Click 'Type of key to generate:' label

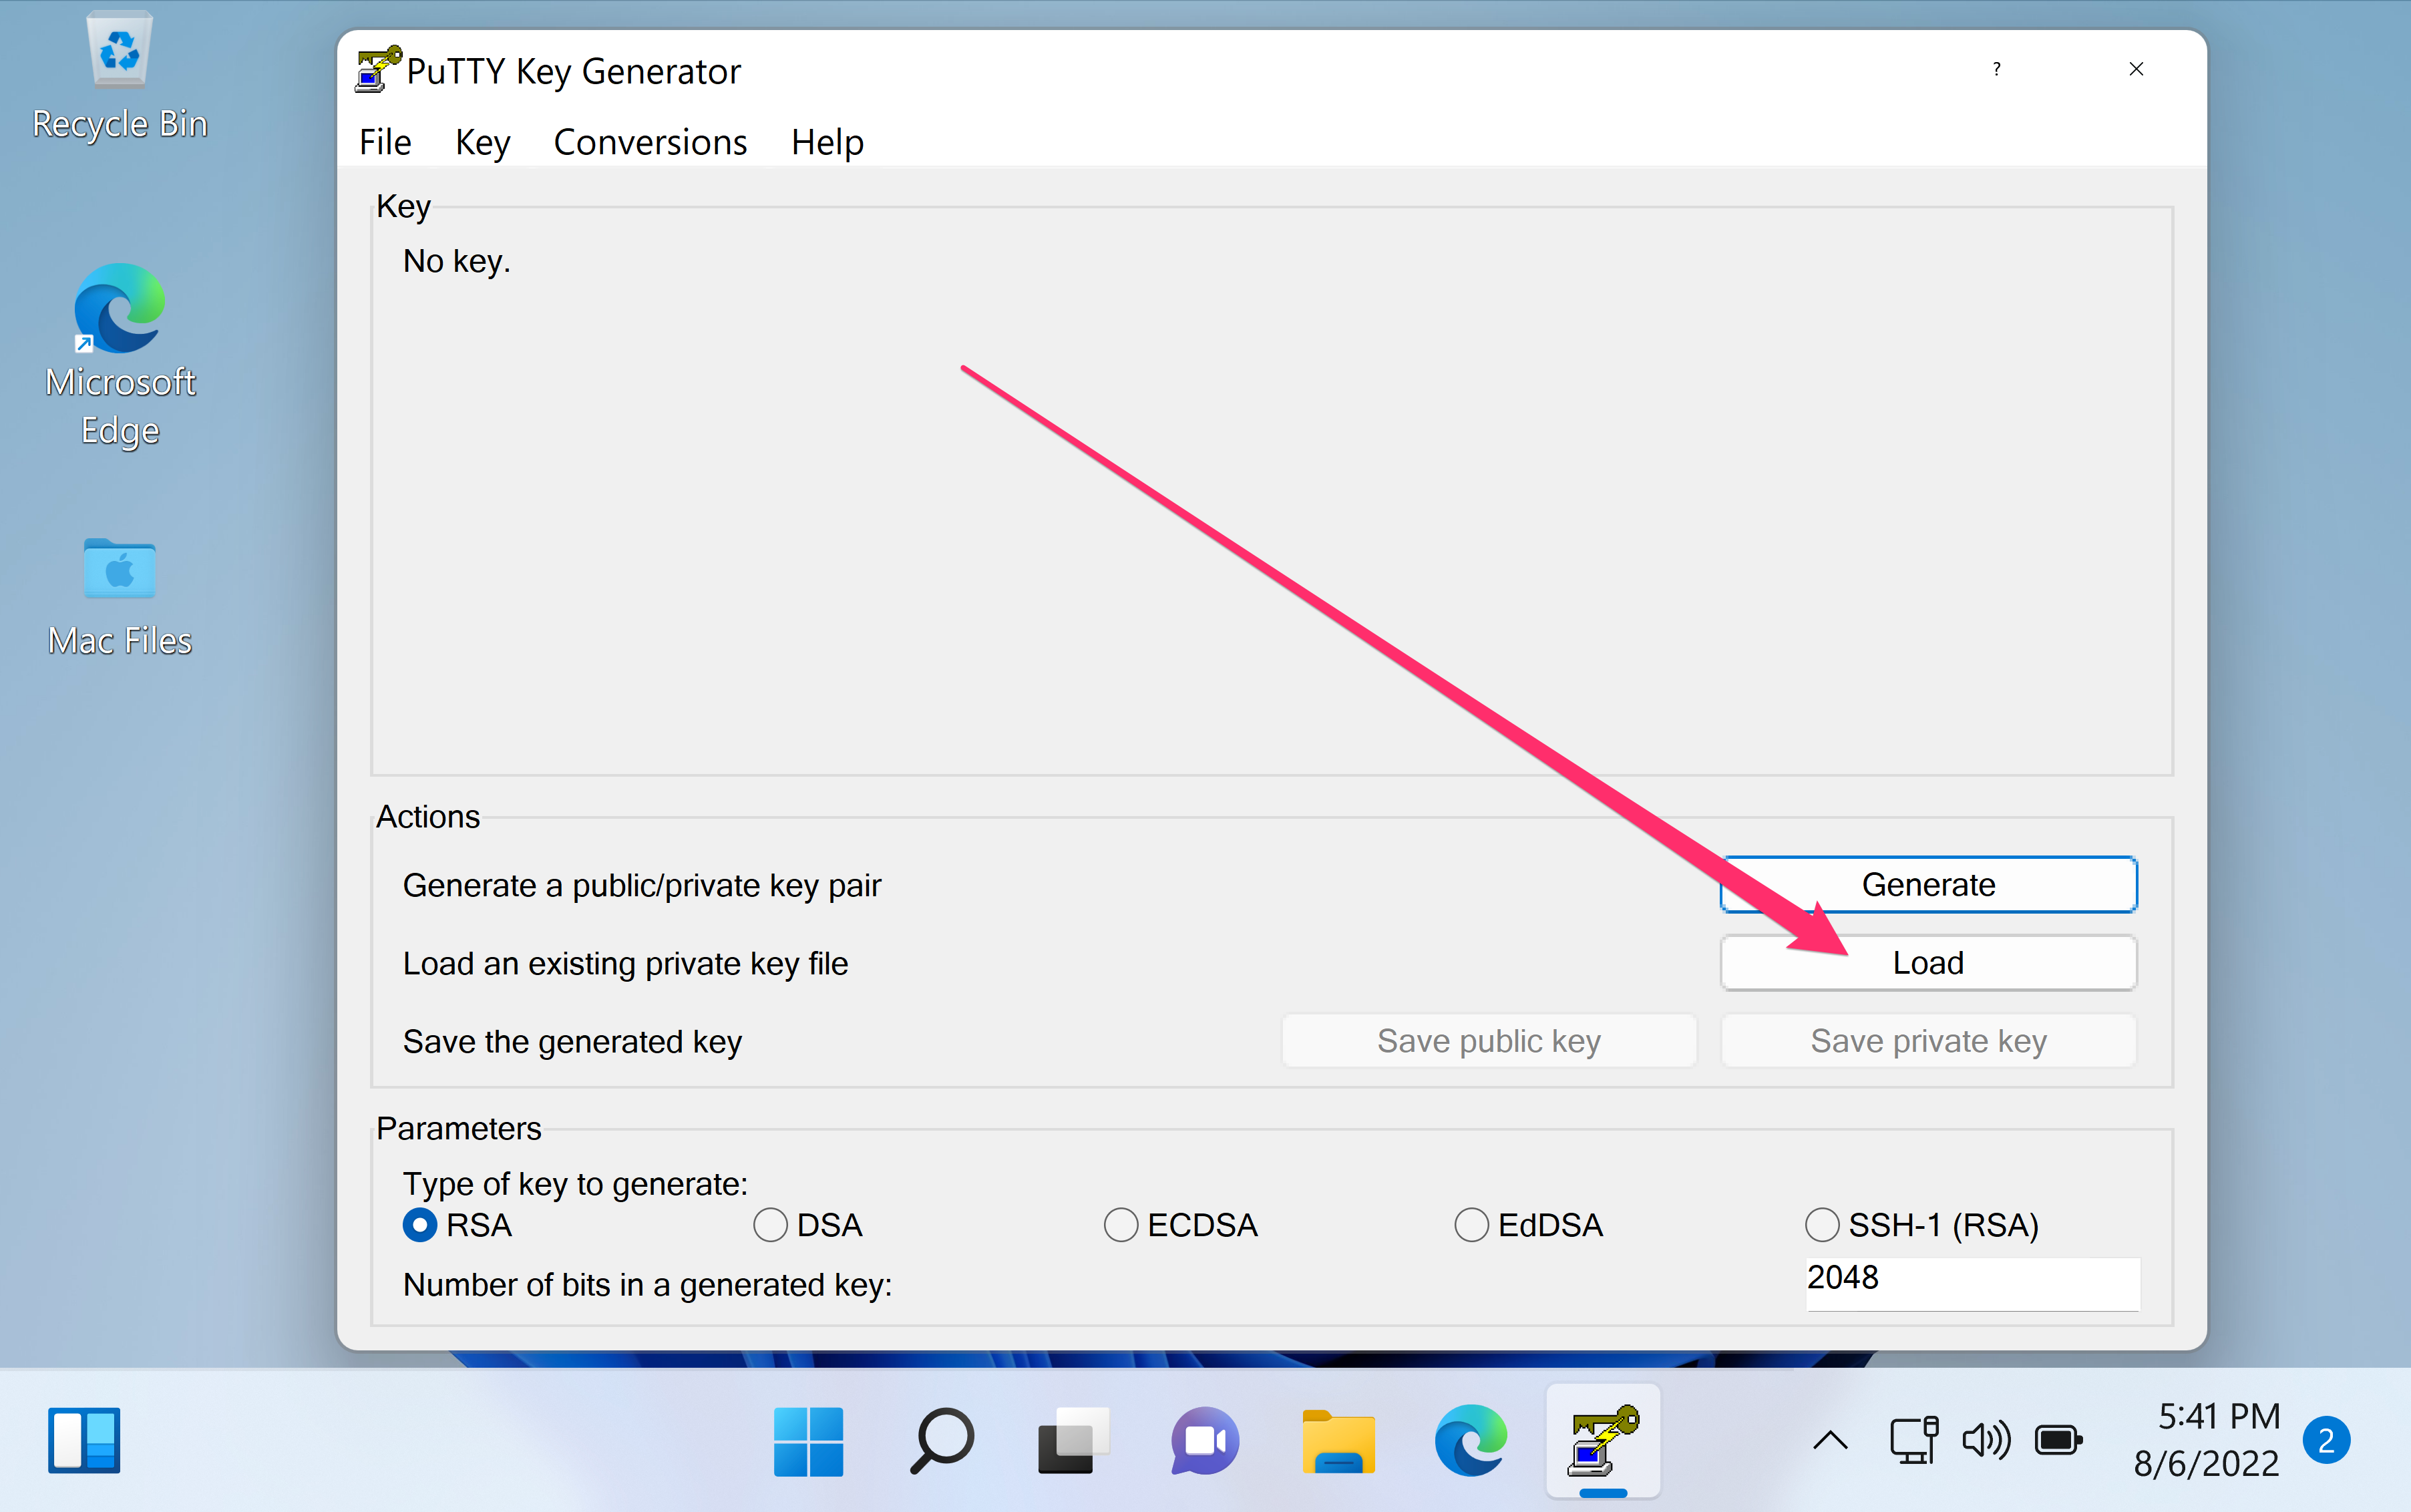(575, 1184)
